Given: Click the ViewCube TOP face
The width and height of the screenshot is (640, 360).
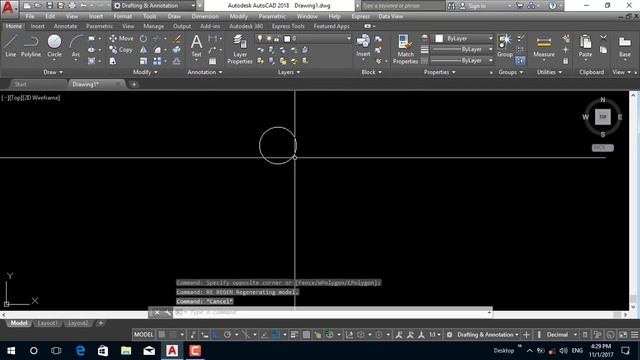Looking at the screenshot, I should click(602, 117).
